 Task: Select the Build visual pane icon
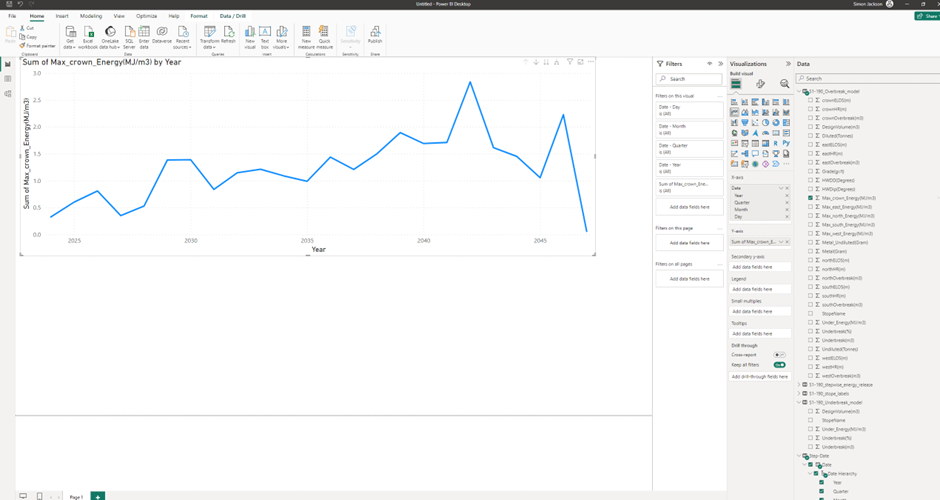(736, 84)
